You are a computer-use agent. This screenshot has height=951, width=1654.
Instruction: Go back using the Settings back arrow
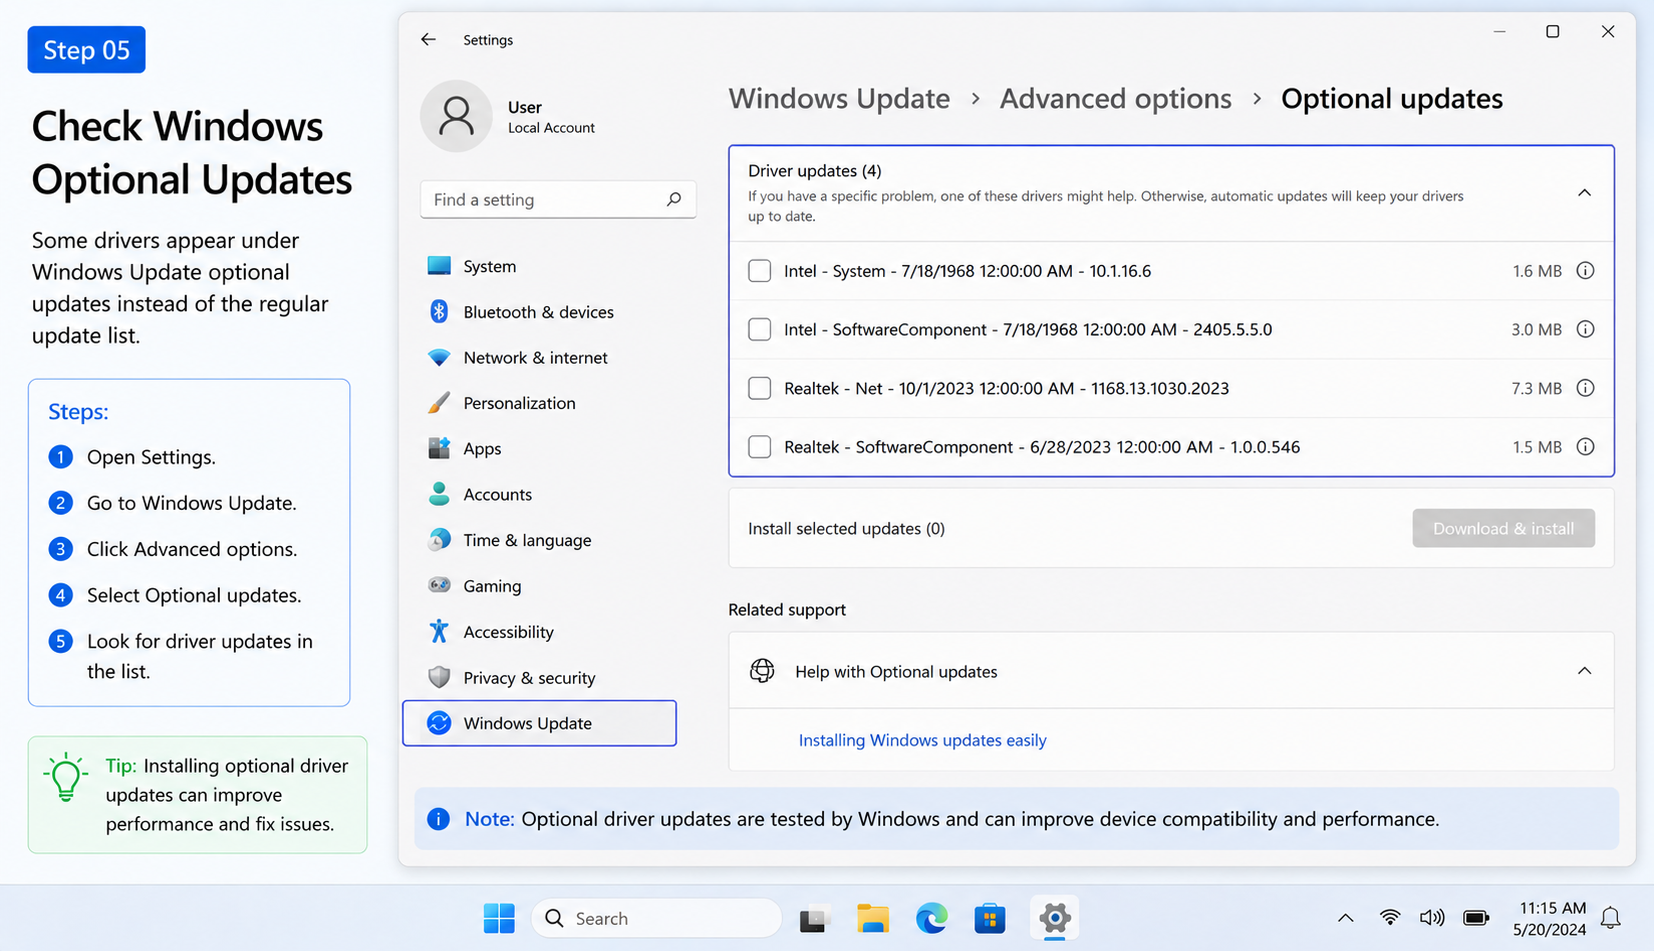point(428,39)
